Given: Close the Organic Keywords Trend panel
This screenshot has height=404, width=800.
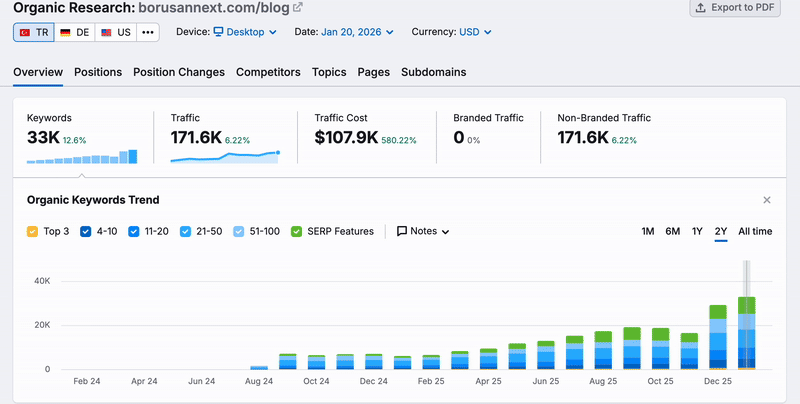Looking at the screenshot, I should [767, 200].
